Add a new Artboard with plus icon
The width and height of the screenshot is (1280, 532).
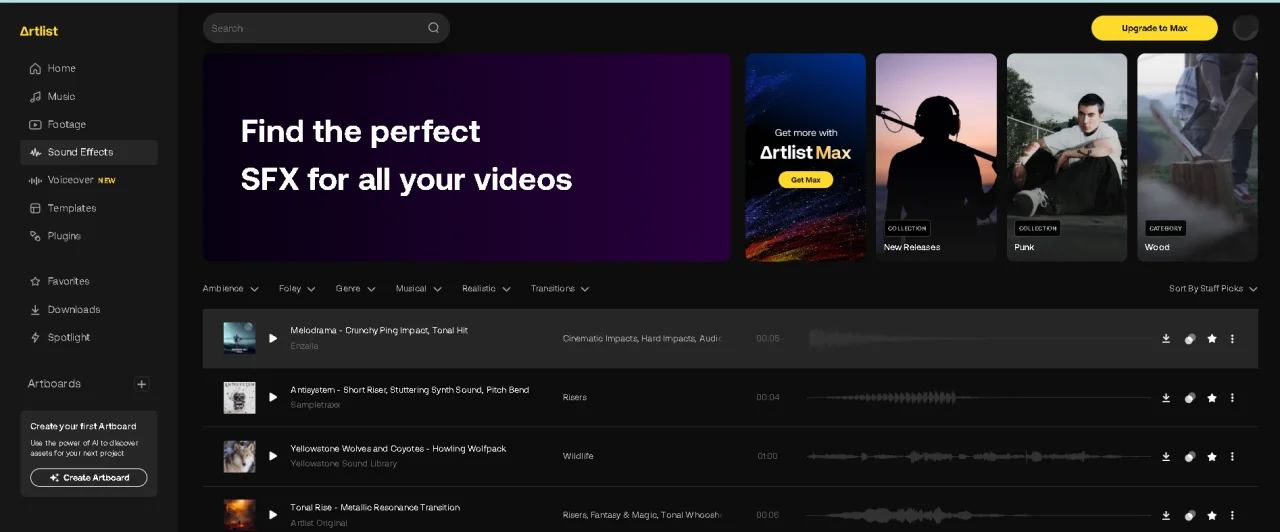pos(142,384)
